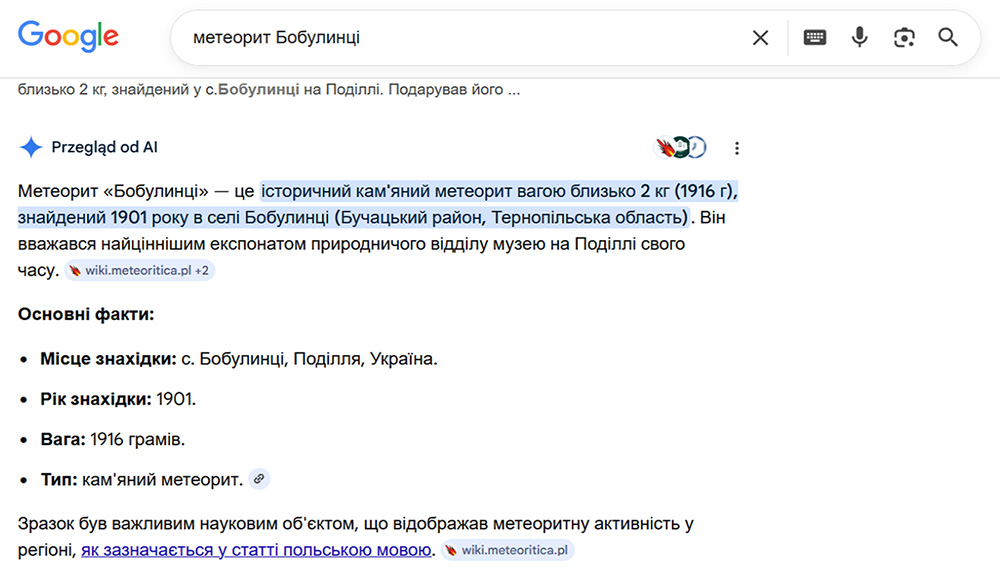Click the Google logo

coord(68,37)
